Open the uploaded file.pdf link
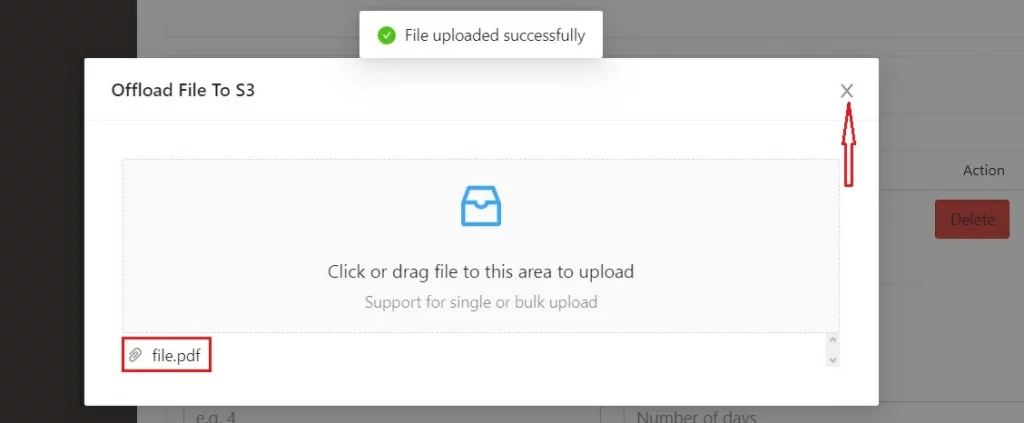This screenshot has height=423, width=1024. [176, 355]
